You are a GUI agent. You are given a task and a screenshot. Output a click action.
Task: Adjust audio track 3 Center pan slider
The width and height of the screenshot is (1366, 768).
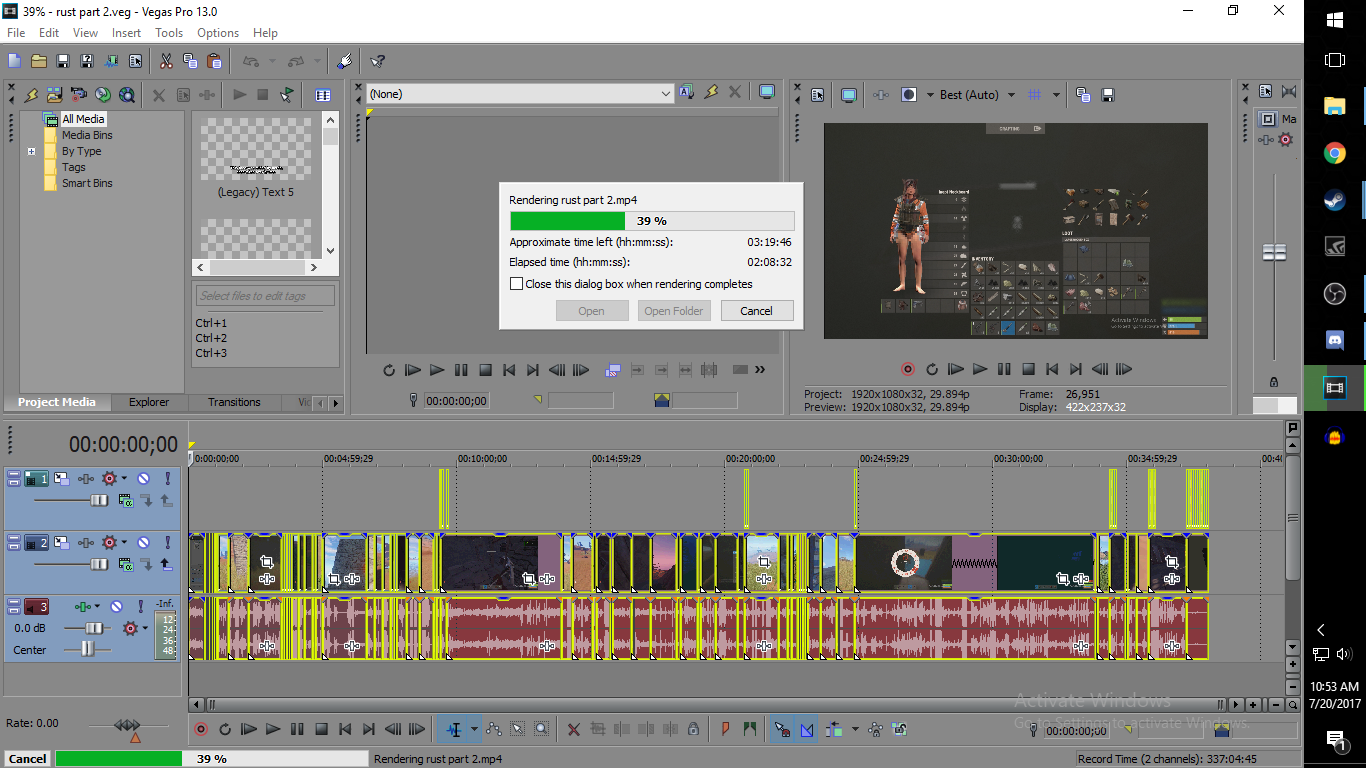(x=88, y=649)
